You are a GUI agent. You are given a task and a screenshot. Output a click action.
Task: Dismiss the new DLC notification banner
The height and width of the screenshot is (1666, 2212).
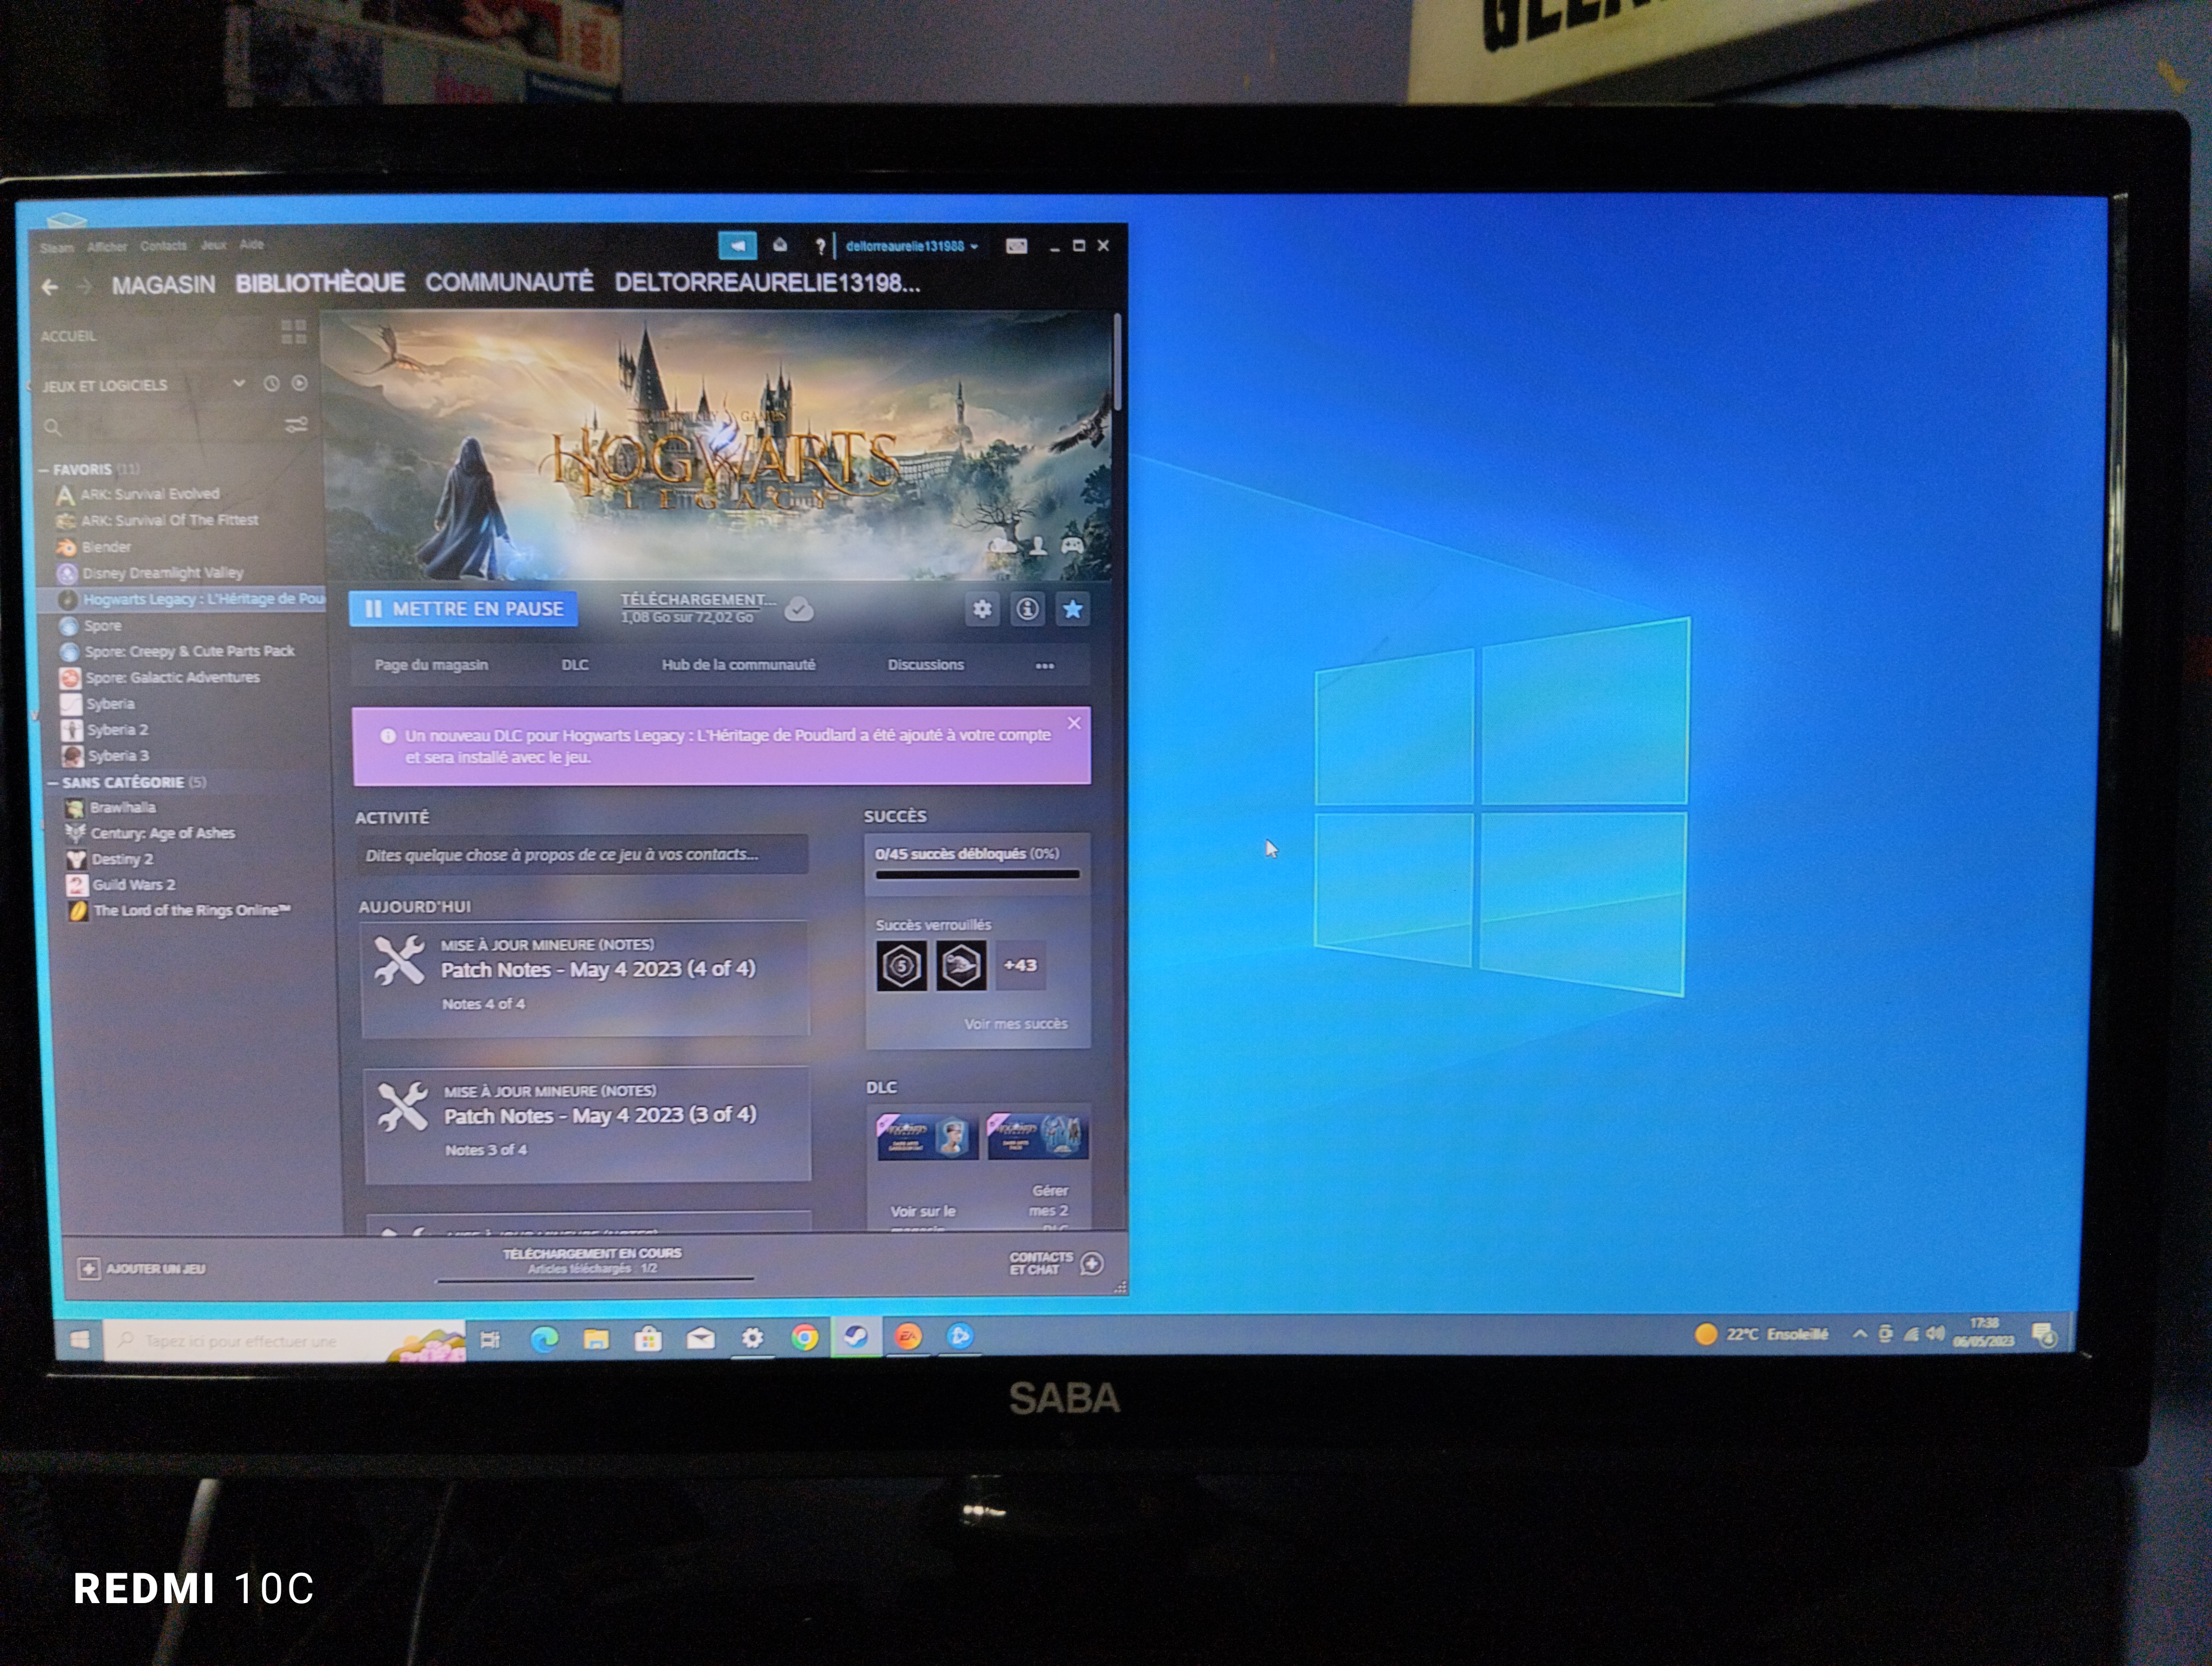(1074, 723)
